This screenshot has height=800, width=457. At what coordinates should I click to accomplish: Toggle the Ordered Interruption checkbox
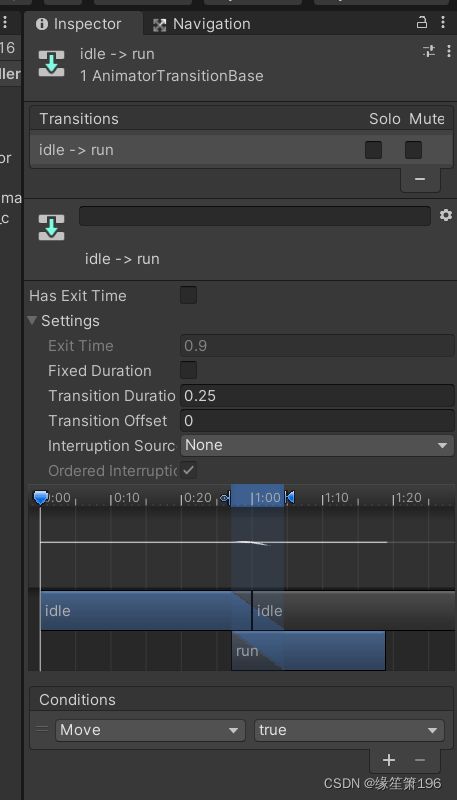tap(188, 470)
